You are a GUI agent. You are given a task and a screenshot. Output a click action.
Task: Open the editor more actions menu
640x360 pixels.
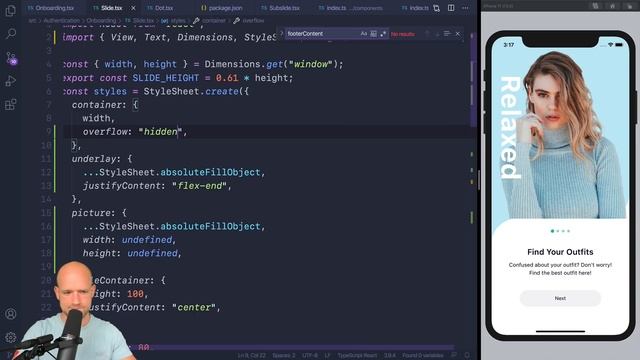pos(465,8)
